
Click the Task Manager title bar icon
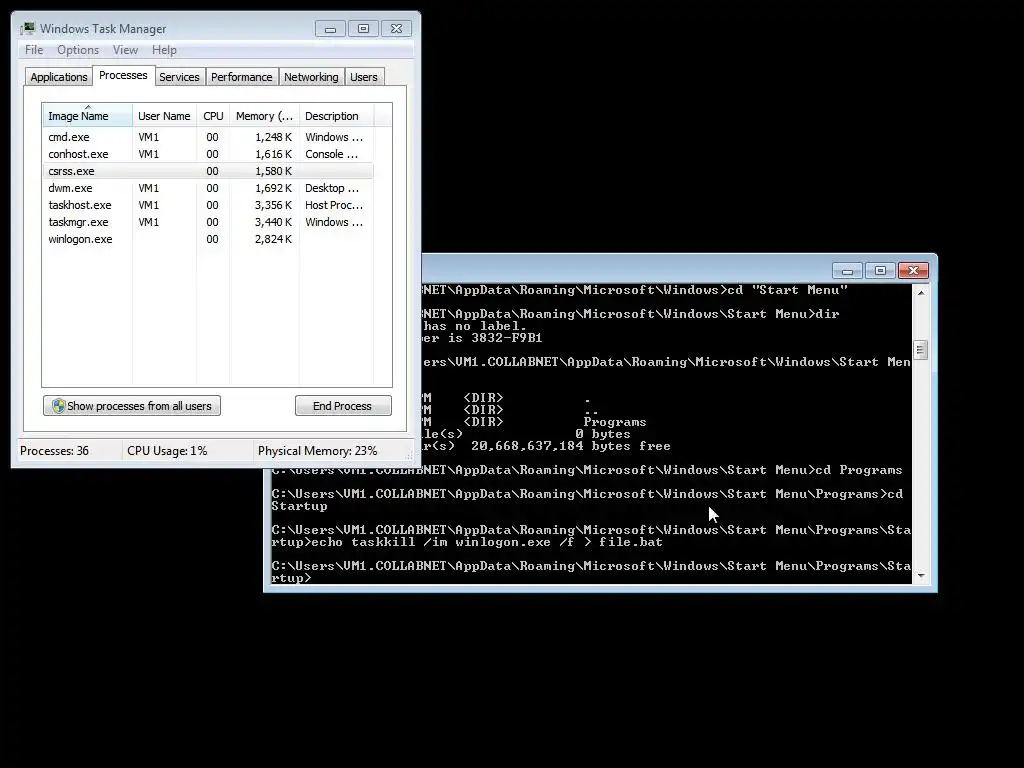click(x=27, y=28)
